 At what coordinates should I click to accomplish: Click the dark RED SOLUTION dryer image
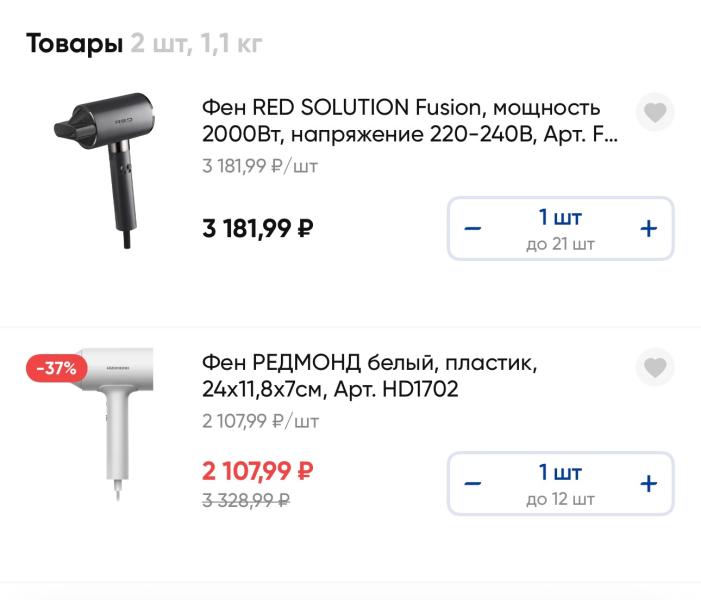tap(107, 167)
